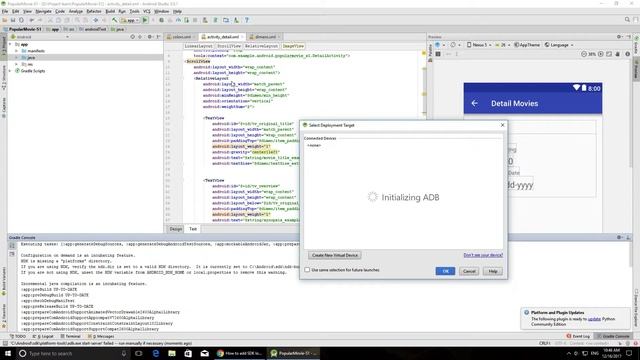The width and height of the screenshot is (640, 360).
Task: Open the File menu
Action: coord(5,11)
